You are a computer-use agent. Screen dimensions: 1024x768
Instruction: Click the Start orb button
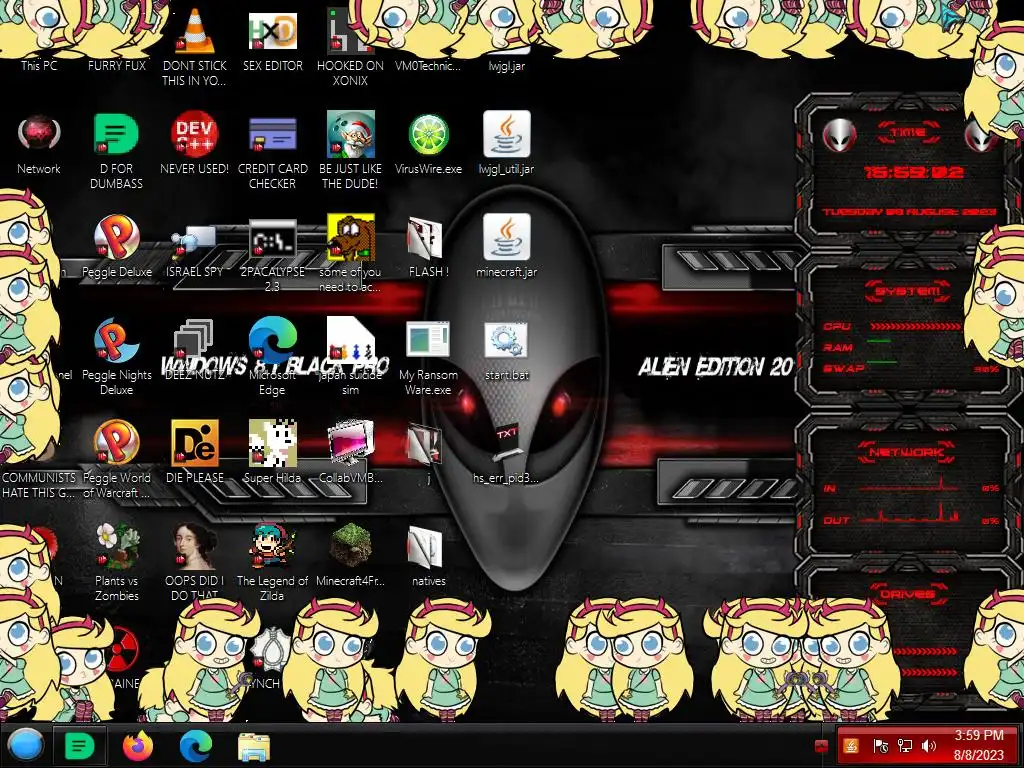point(25,745)
